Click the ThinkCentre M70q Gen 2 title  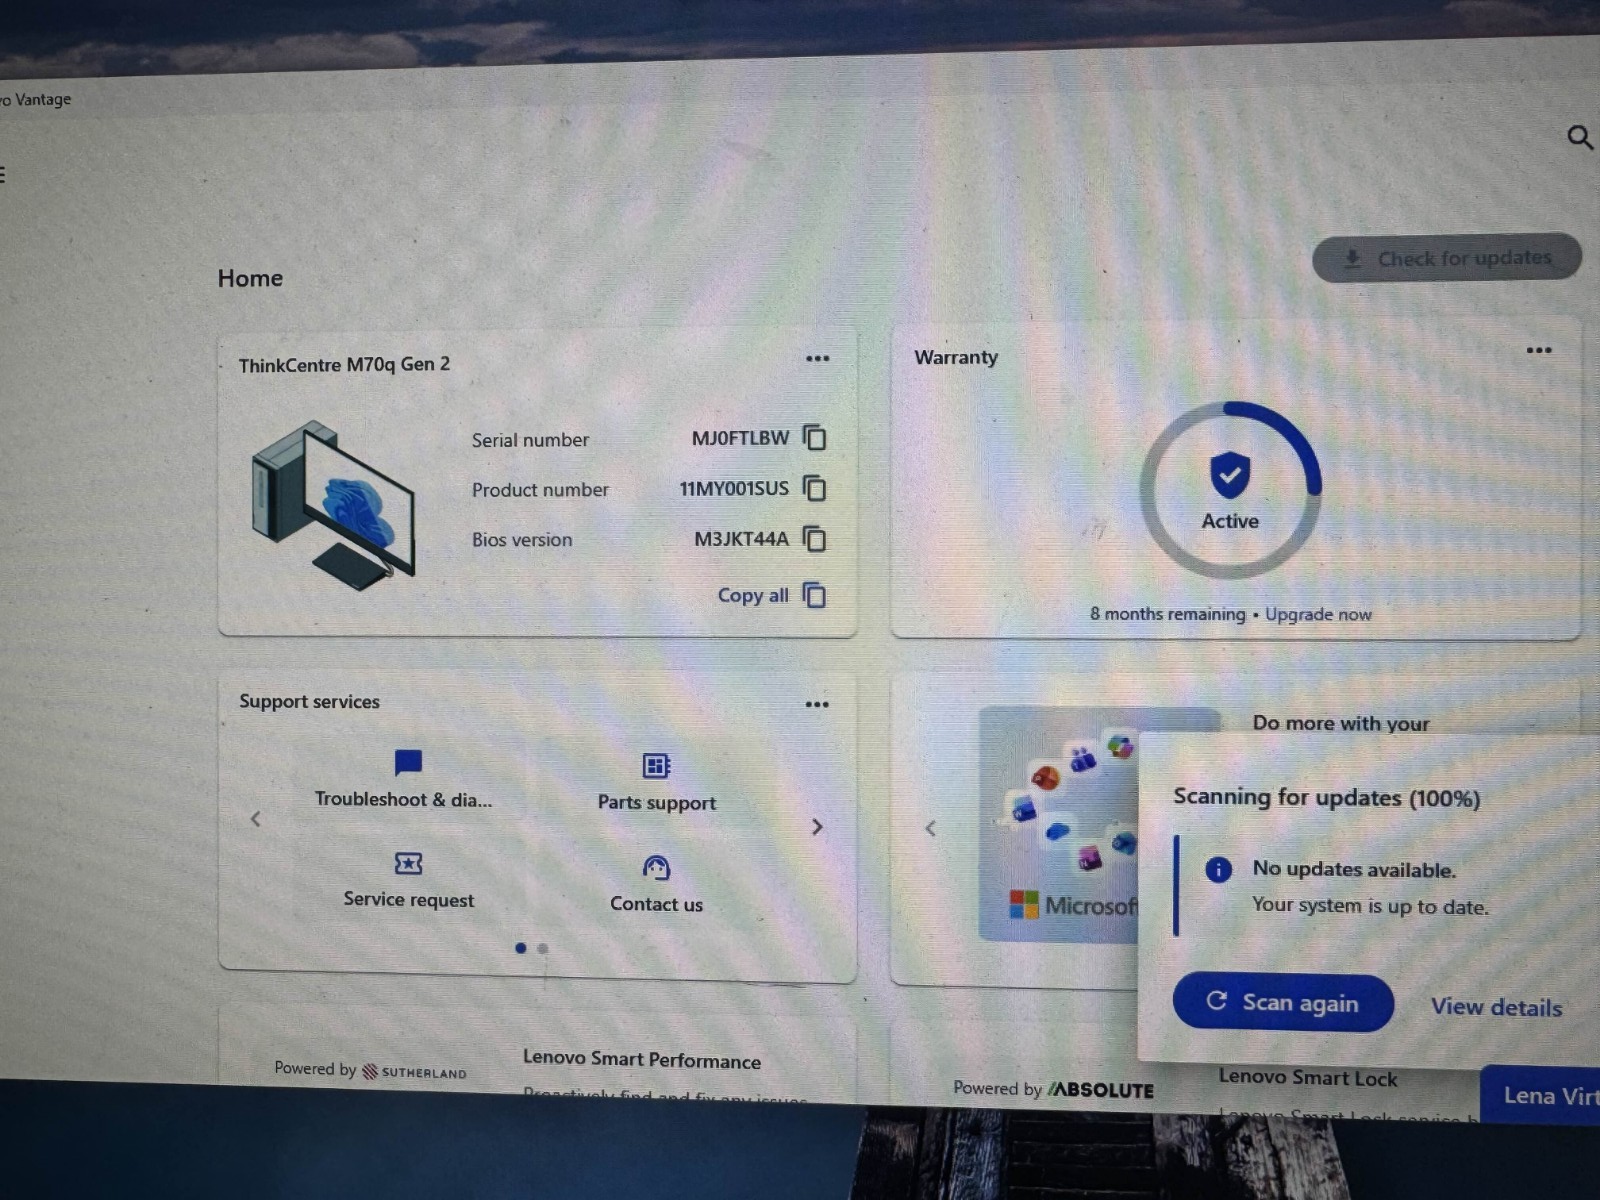[344, 365]
